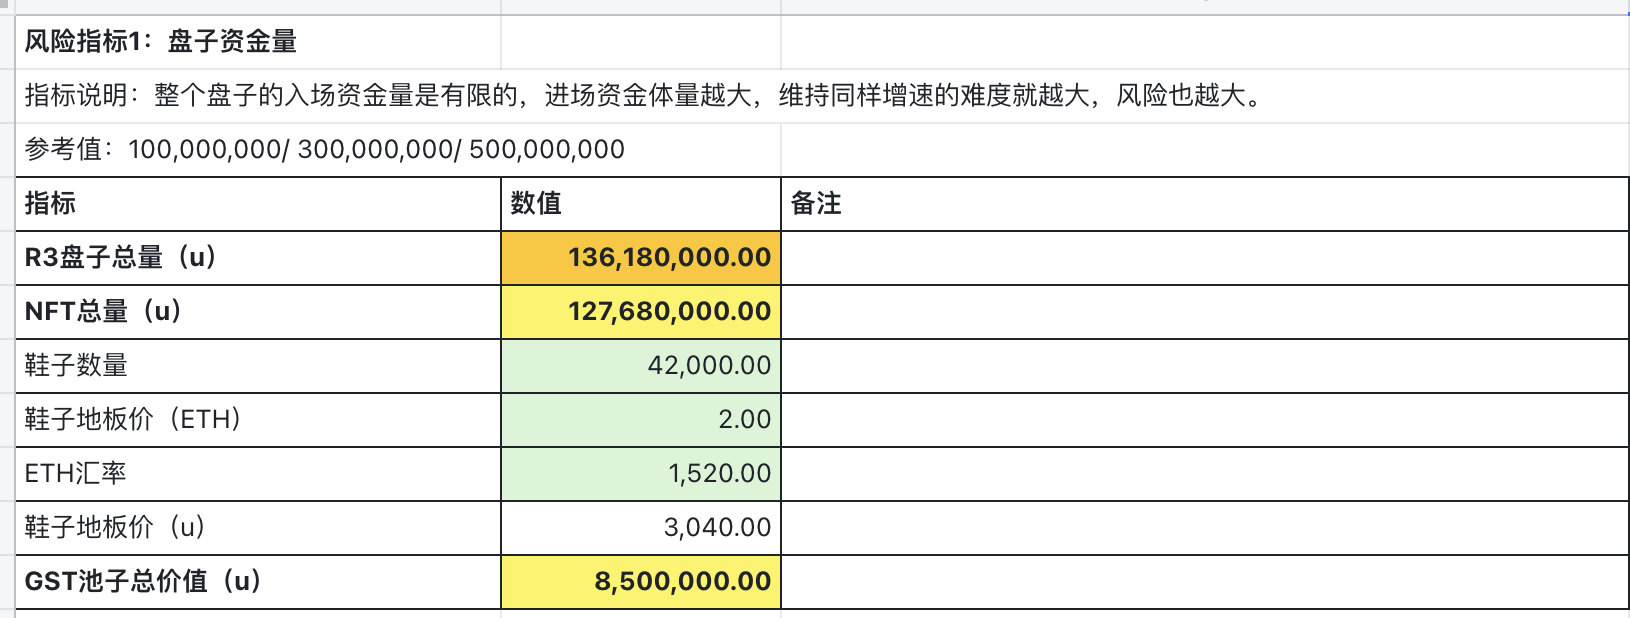Select the empty 备注 cell for GST池子总价值

(1205, 582)
